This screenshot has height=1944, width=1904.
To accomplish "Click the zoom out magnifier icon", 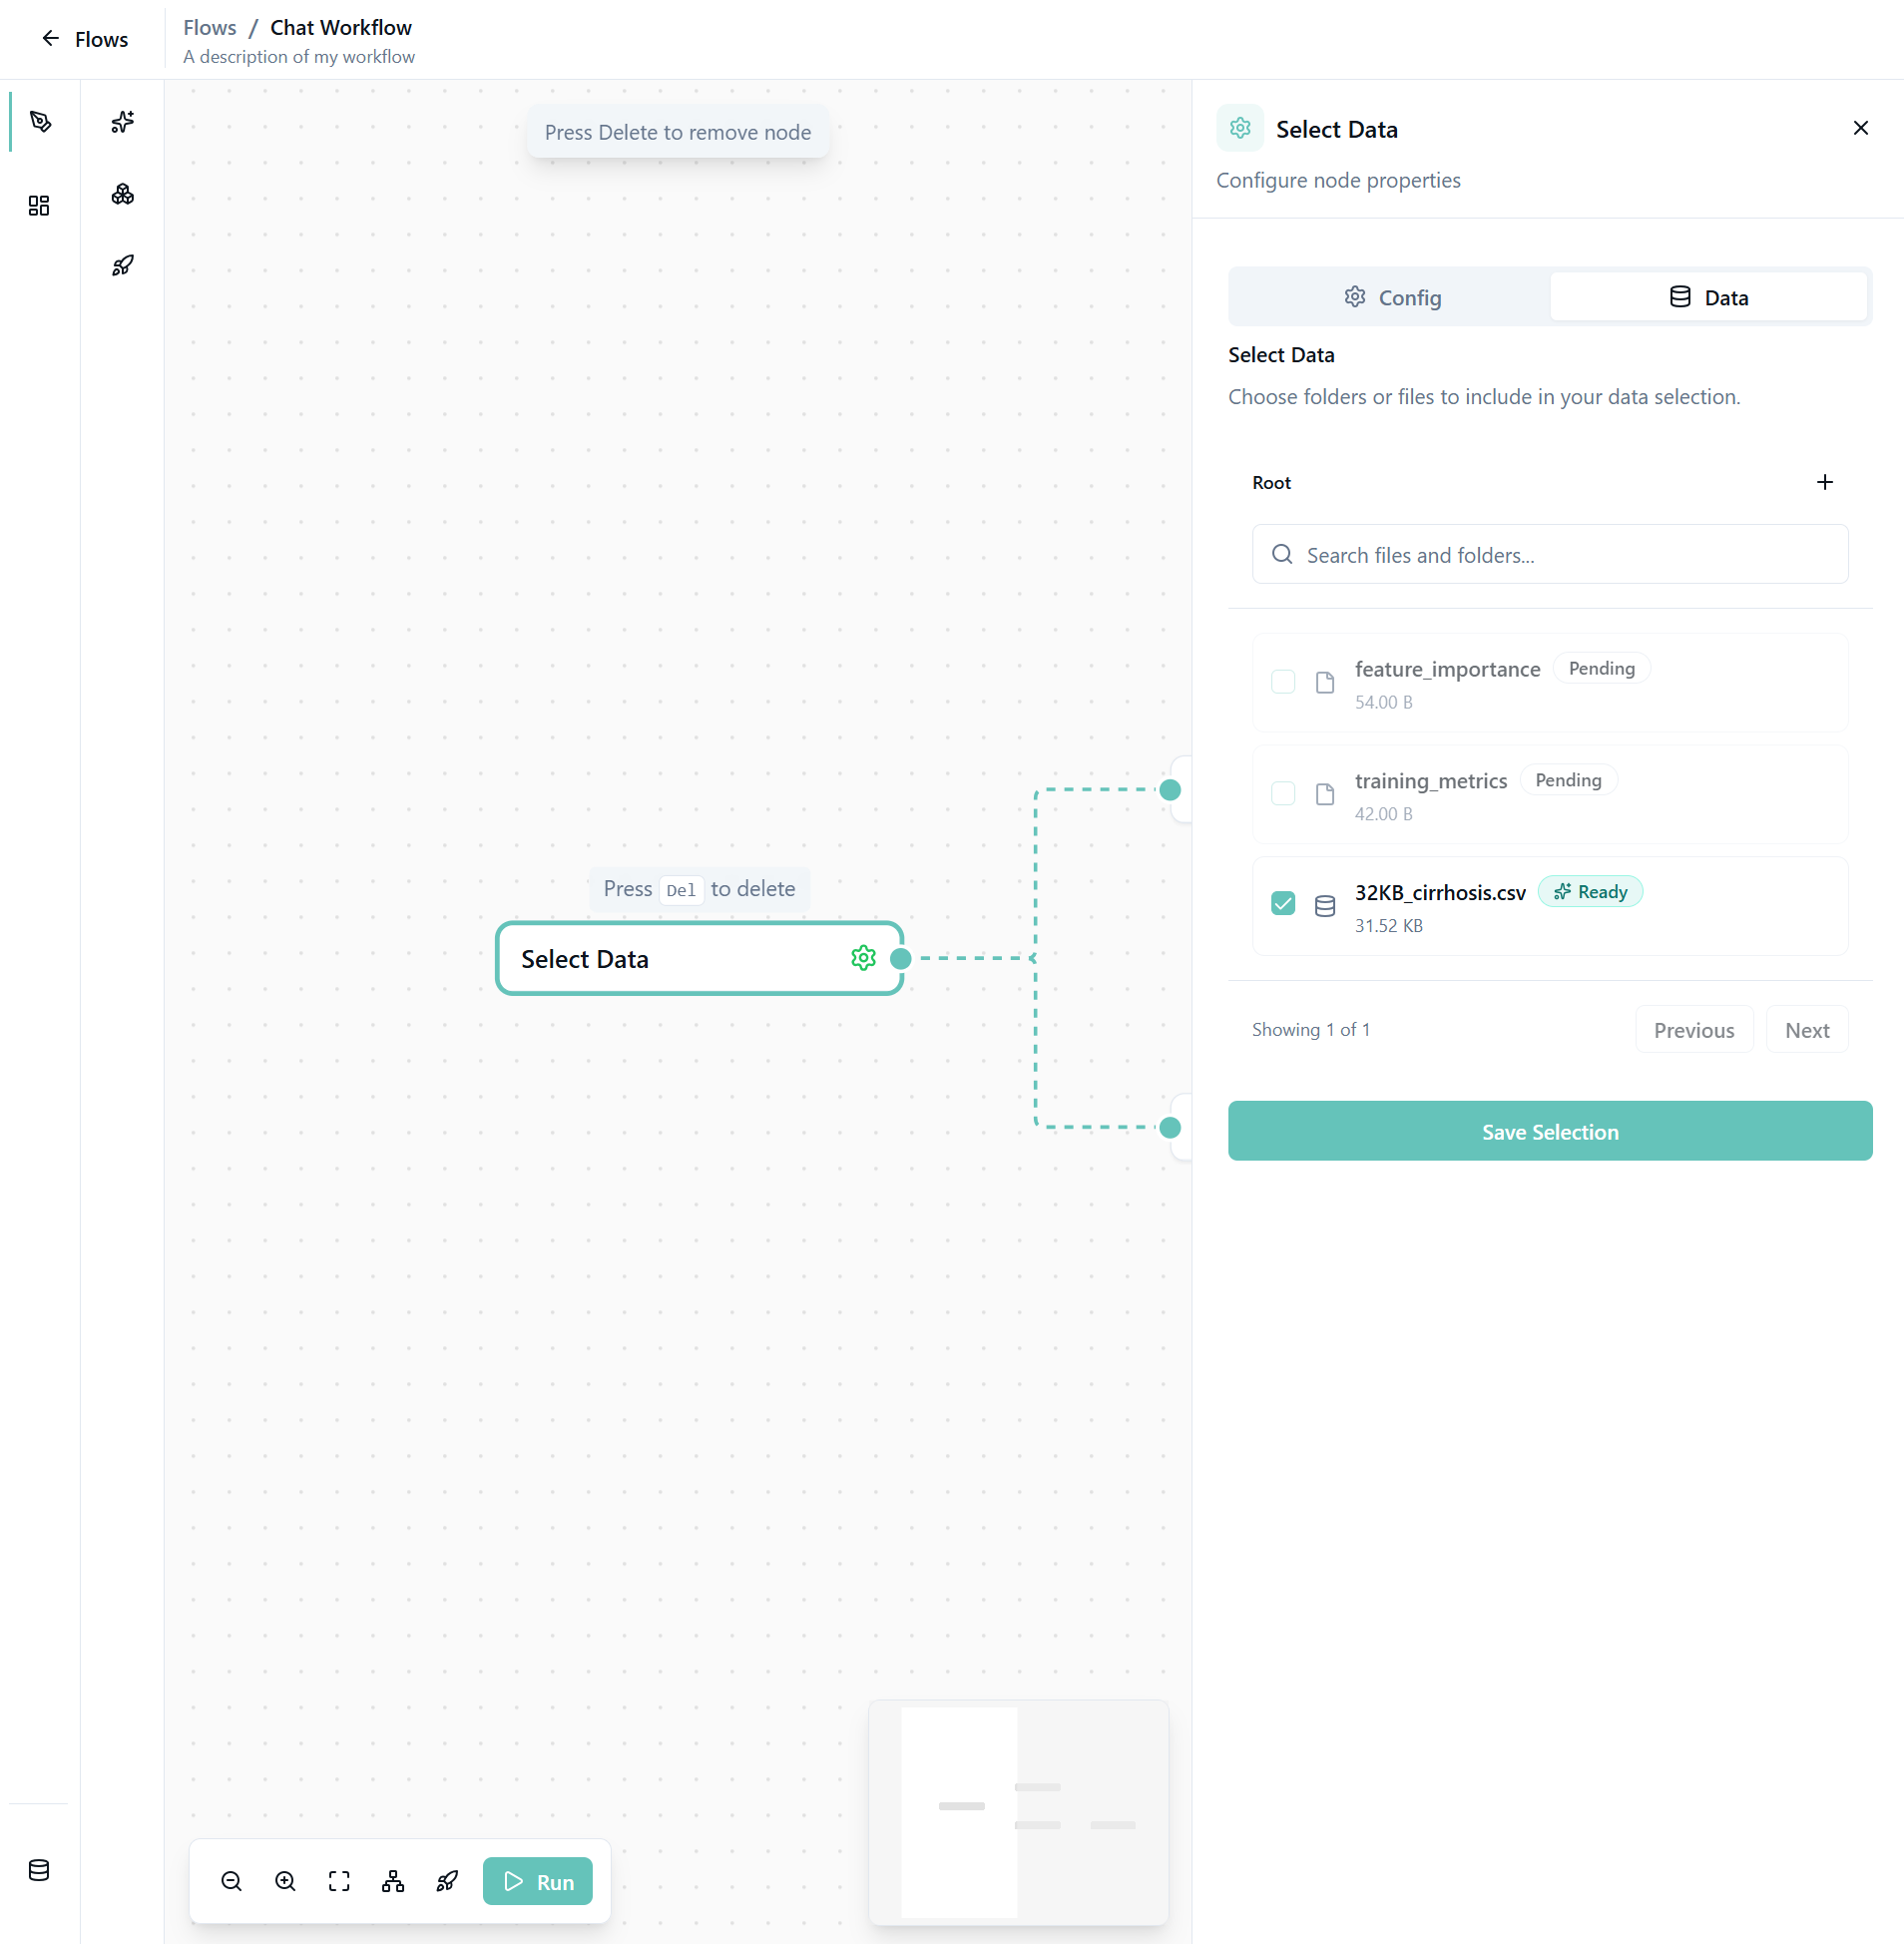I will 231,1881.
